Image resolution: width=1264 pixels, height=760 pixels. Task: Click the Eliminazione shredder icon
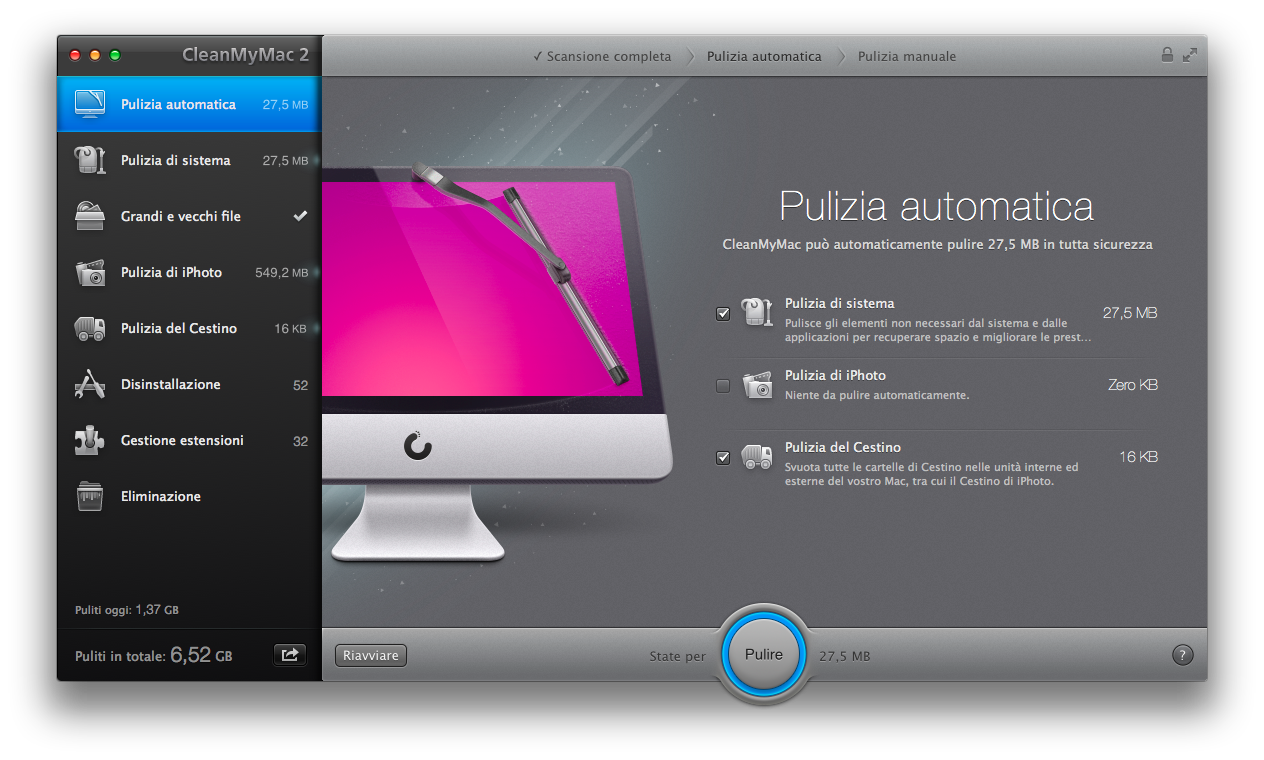tap(90, 496)
